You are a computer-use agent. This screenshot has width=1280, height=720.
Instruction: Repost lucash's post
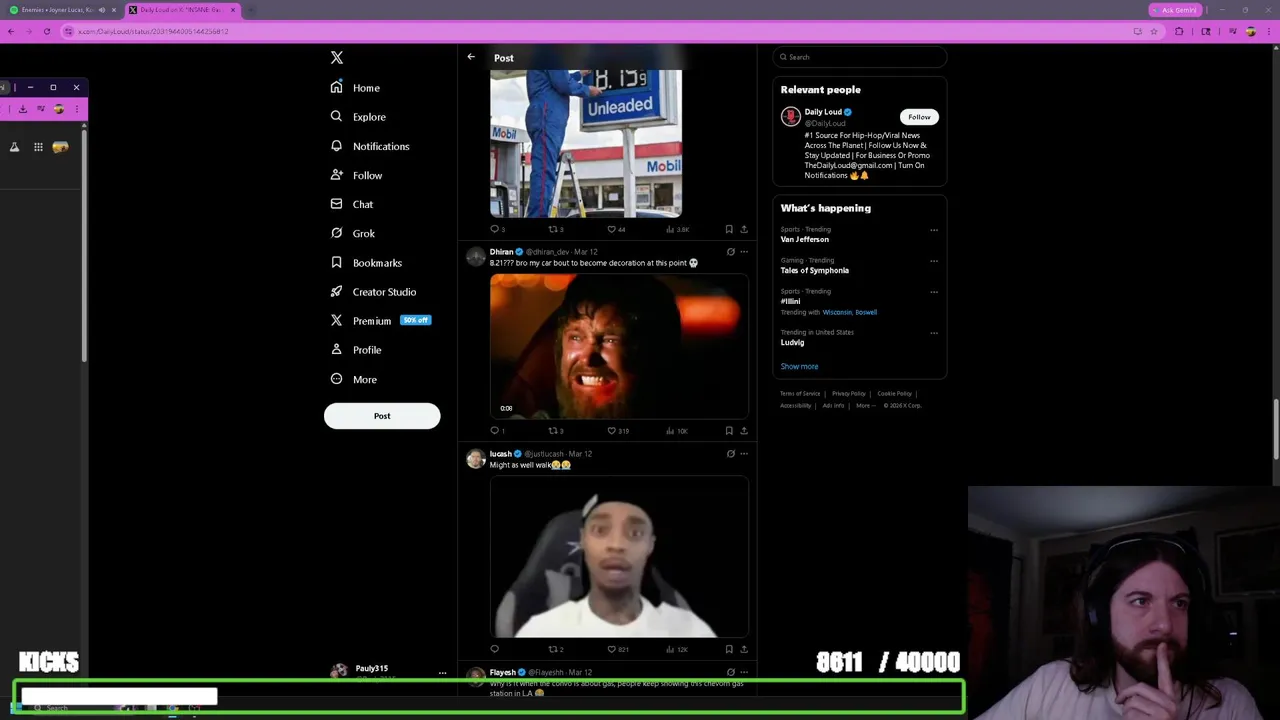[x=555, y=650]
